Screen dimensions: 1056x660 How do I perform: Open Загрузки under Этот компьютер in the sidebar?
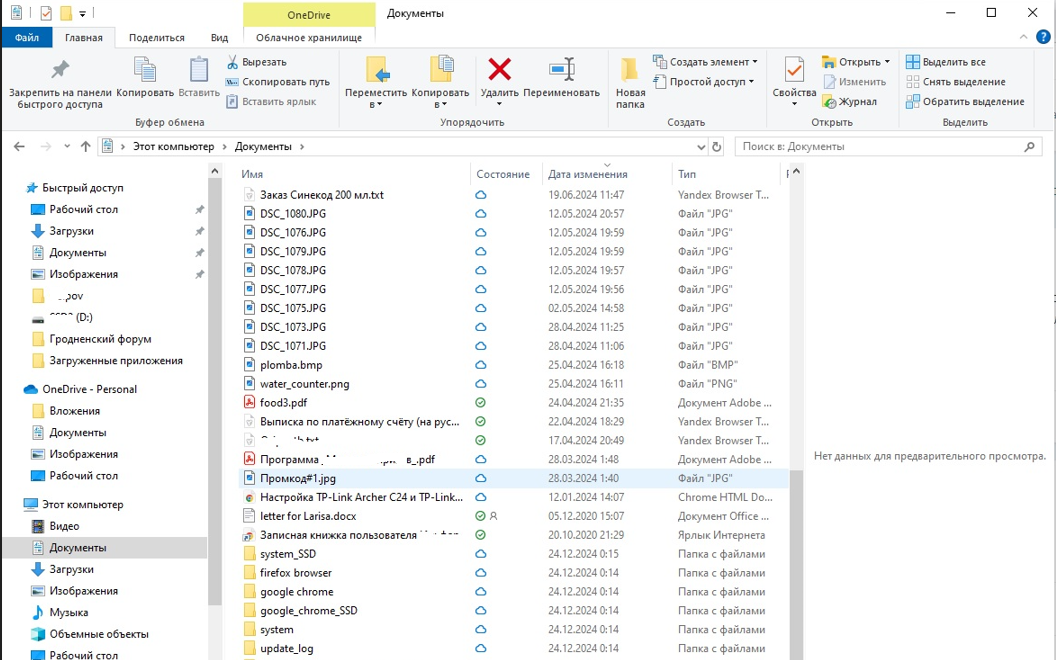(x=71, y=569)
